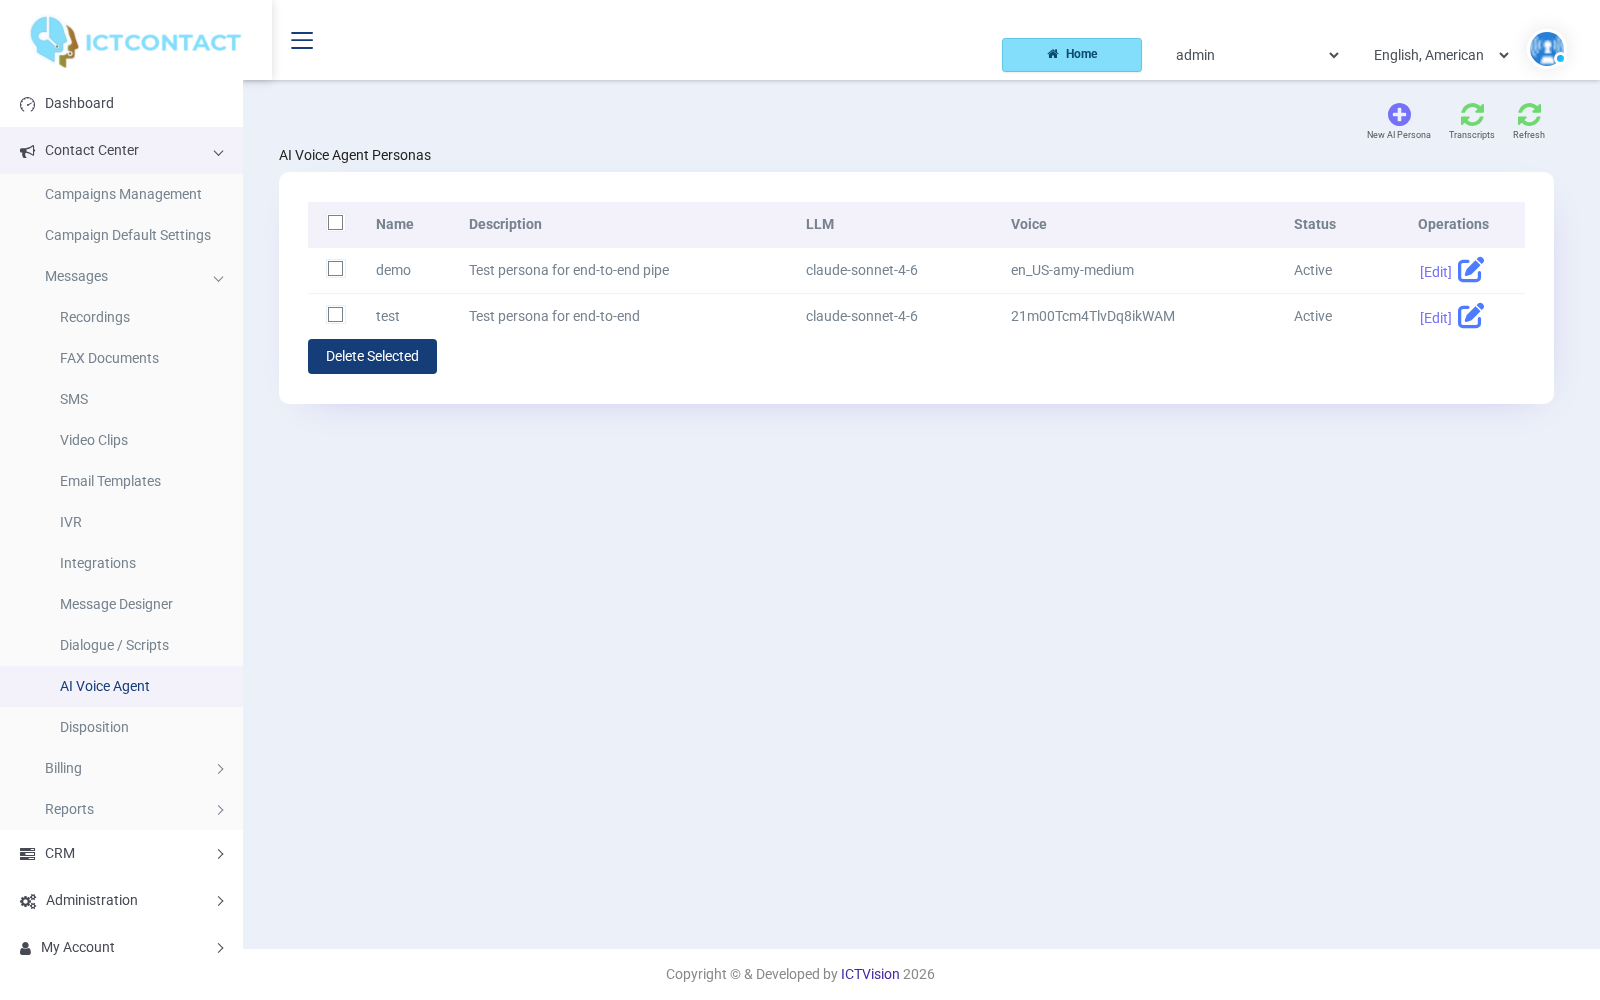The height and width of the screenshot is (1000, 1600).
Task: Click the pencil edit icon for demo persona
Action: click(1471, 270)
